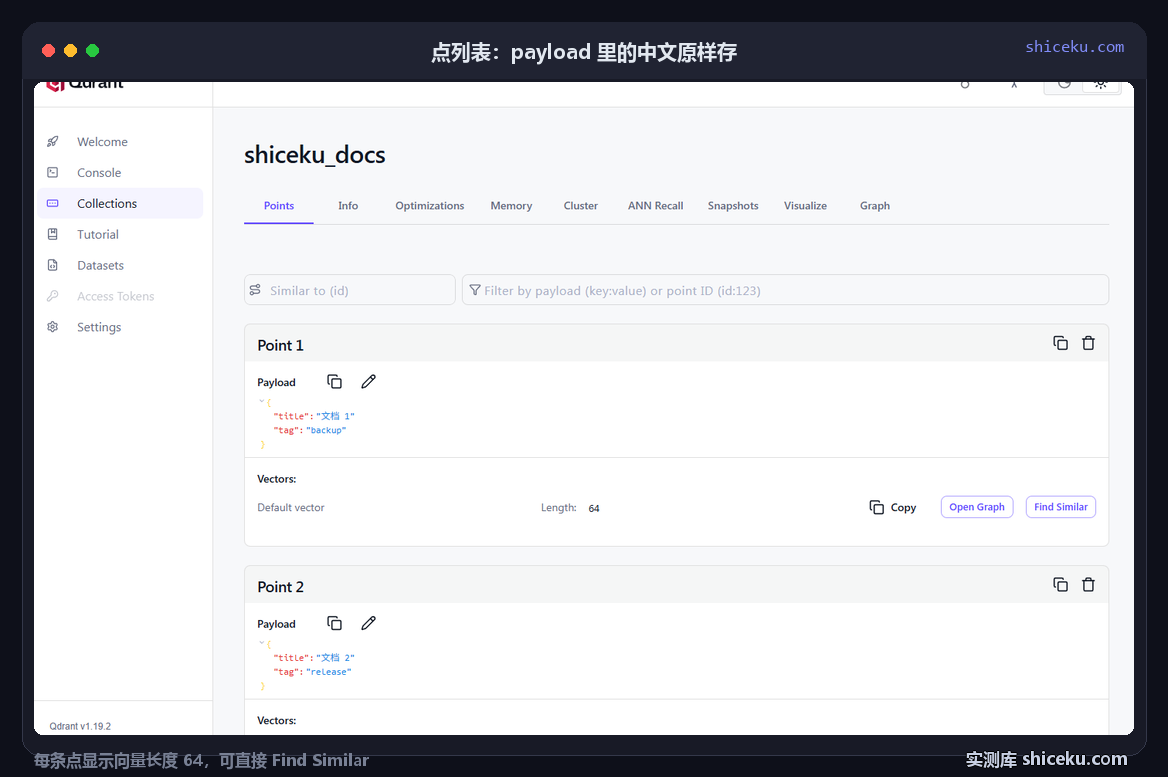
Task: Click the Default vector label
Action: coord(291,507)
